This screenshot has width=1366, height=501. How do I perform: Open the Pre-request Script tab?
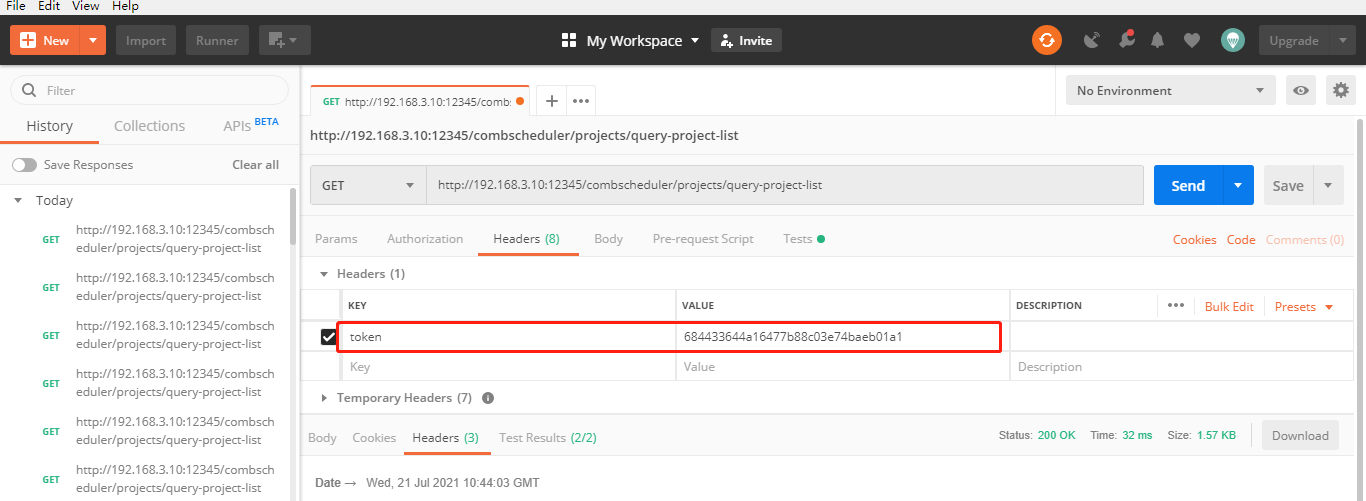point(703,239)
